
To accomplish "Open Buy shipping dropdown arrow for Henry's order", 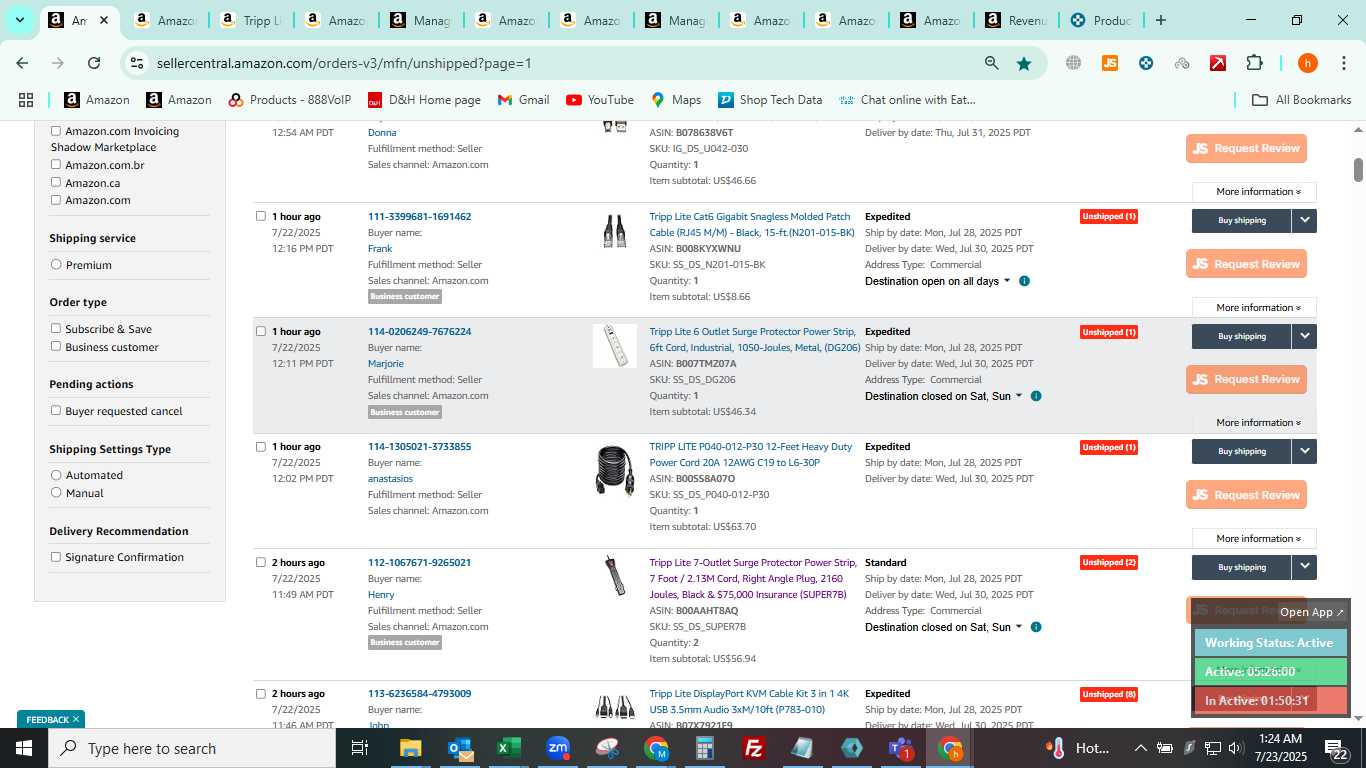I will (x=1304, y=567).
